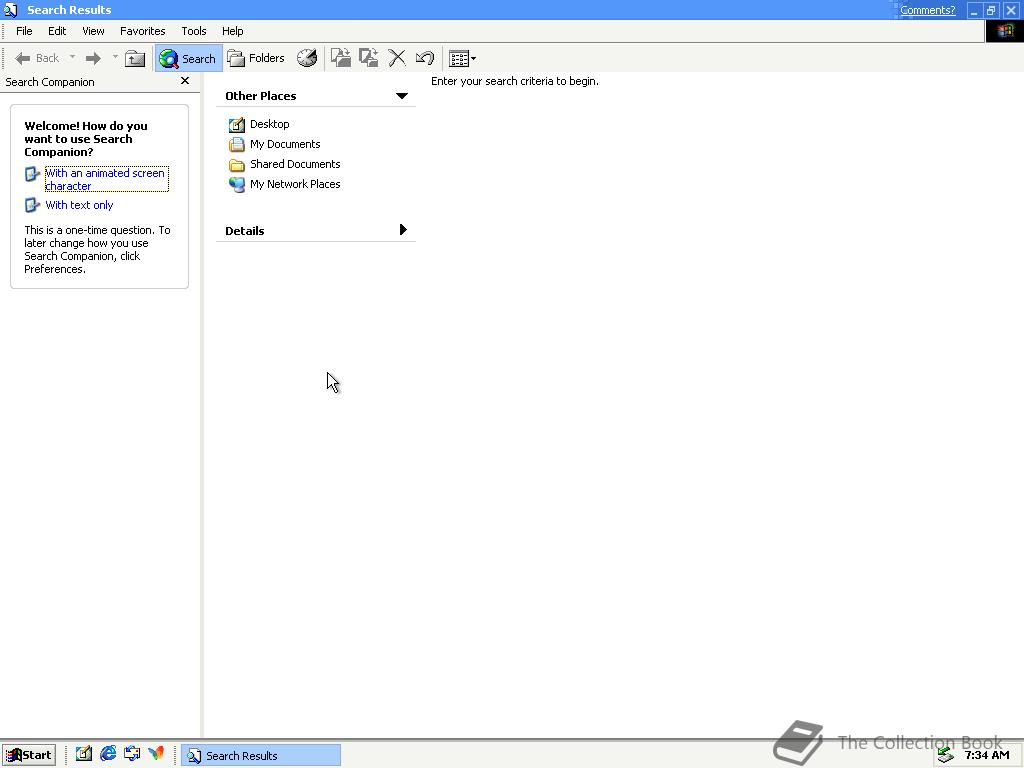This screenshot has width=1024, height=768.
Task: Click the Desktop icon in Other Places
Action: point(236,124)
